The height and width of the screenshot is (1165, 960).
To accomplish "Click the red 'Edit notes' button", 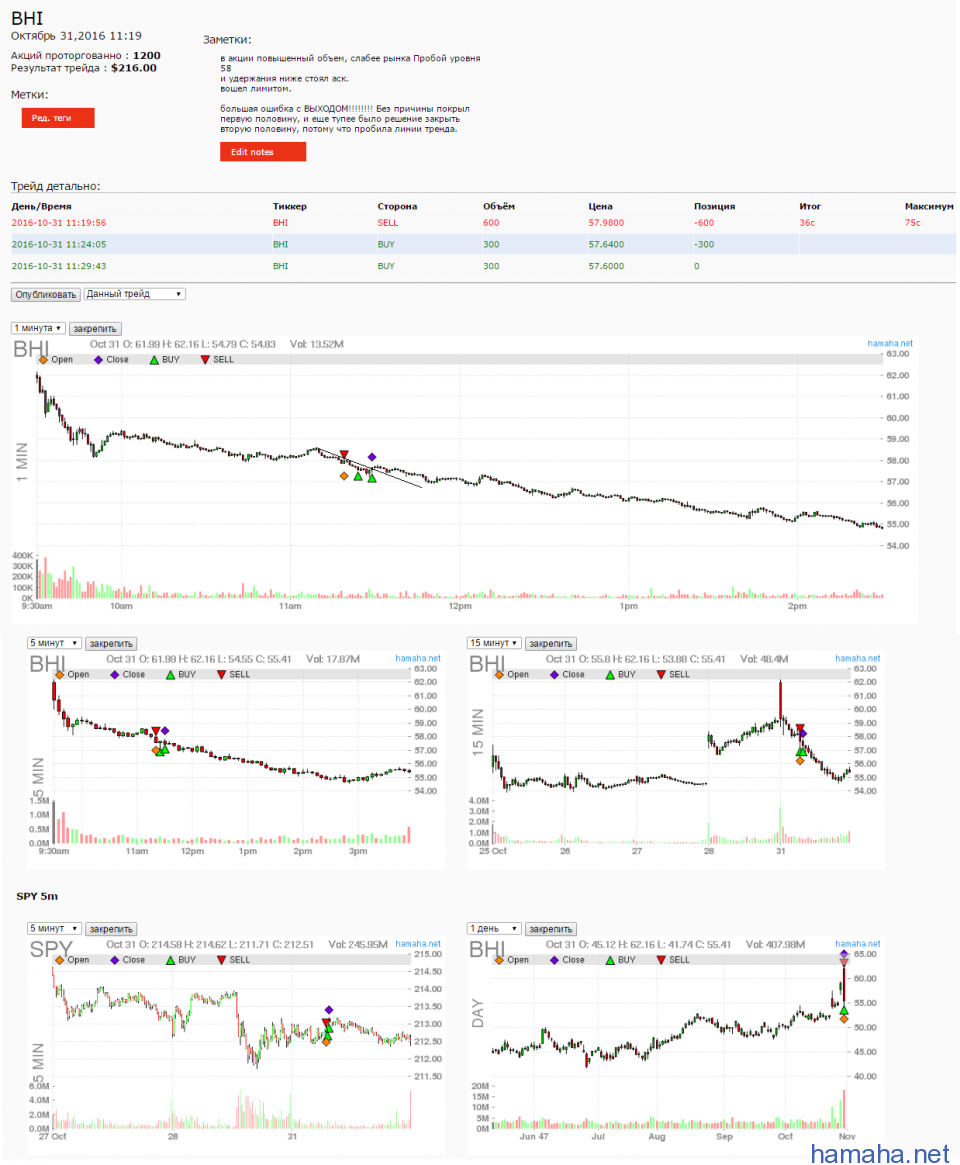I will coord(262,152).
